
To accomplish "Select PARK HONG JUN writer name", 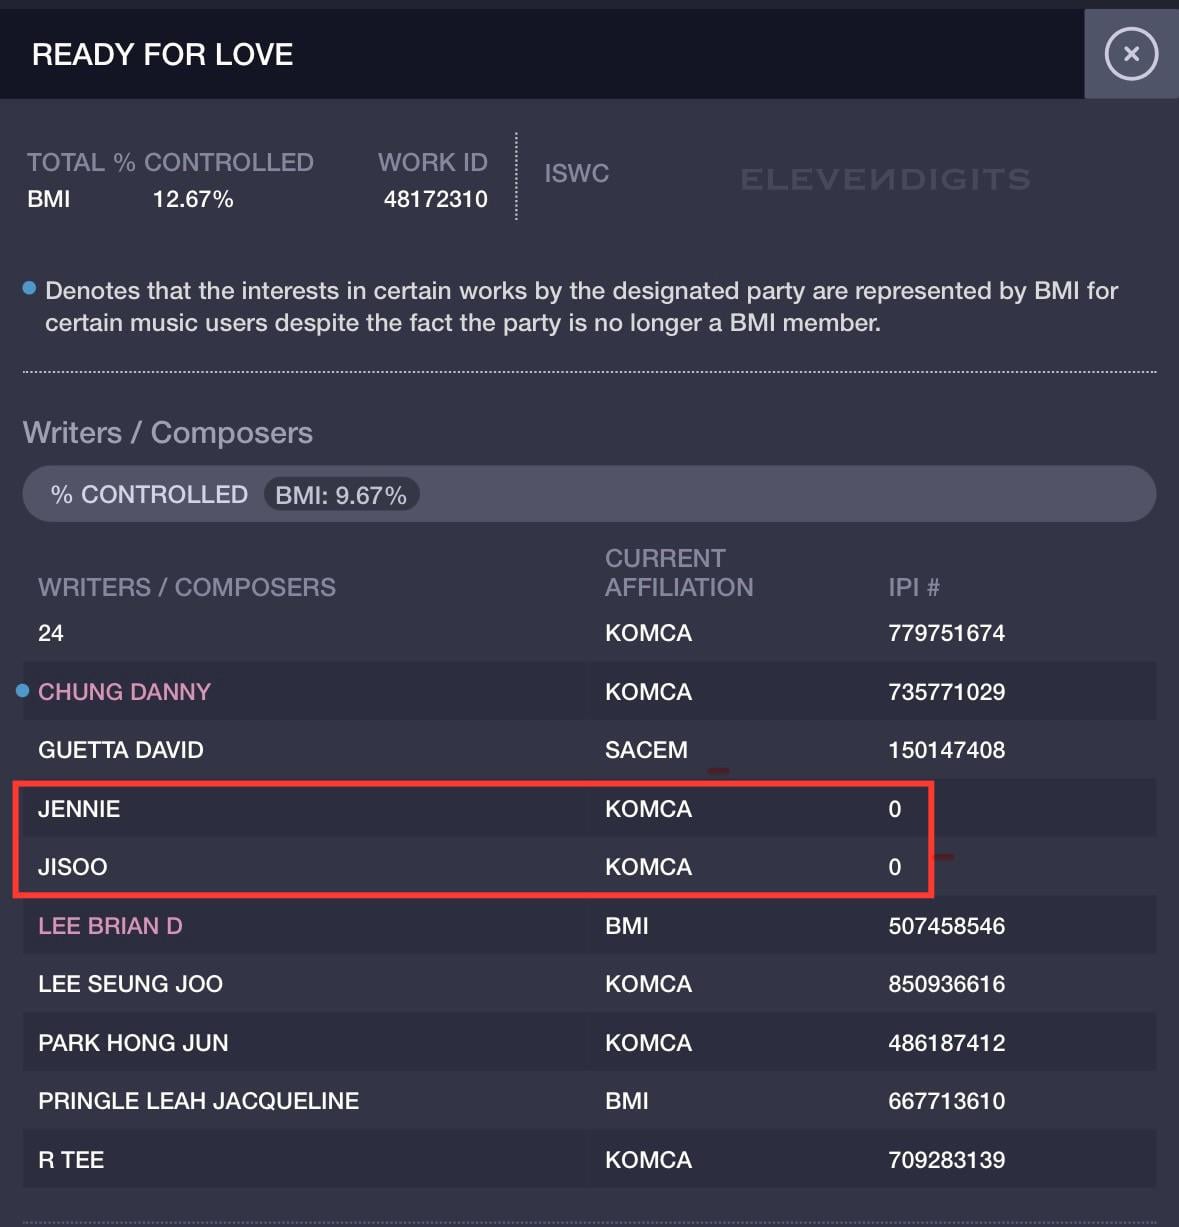I will (x=133, y=1043).
